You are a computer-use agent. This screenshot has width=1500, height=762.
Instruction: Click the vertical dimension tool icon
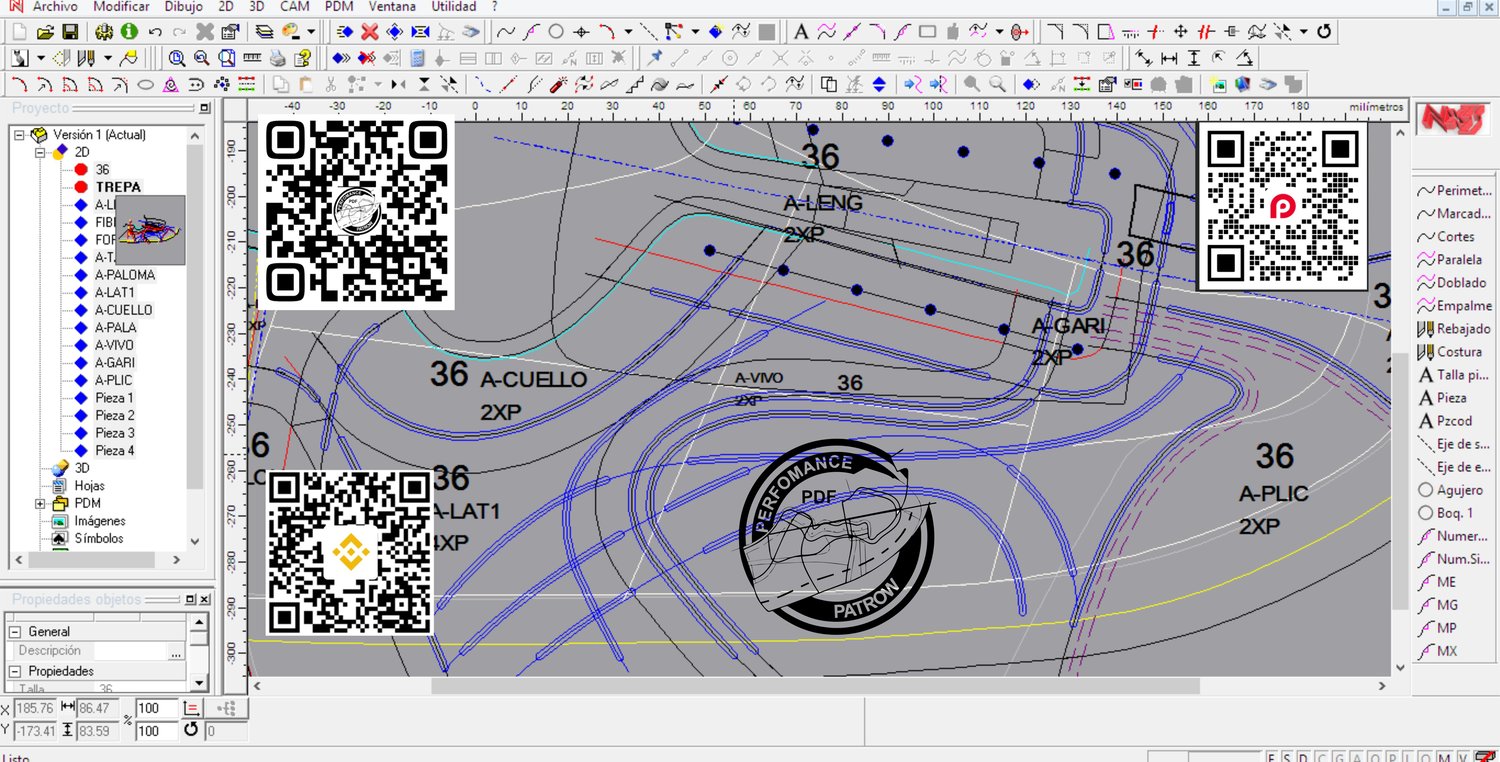pos(1194,58)
